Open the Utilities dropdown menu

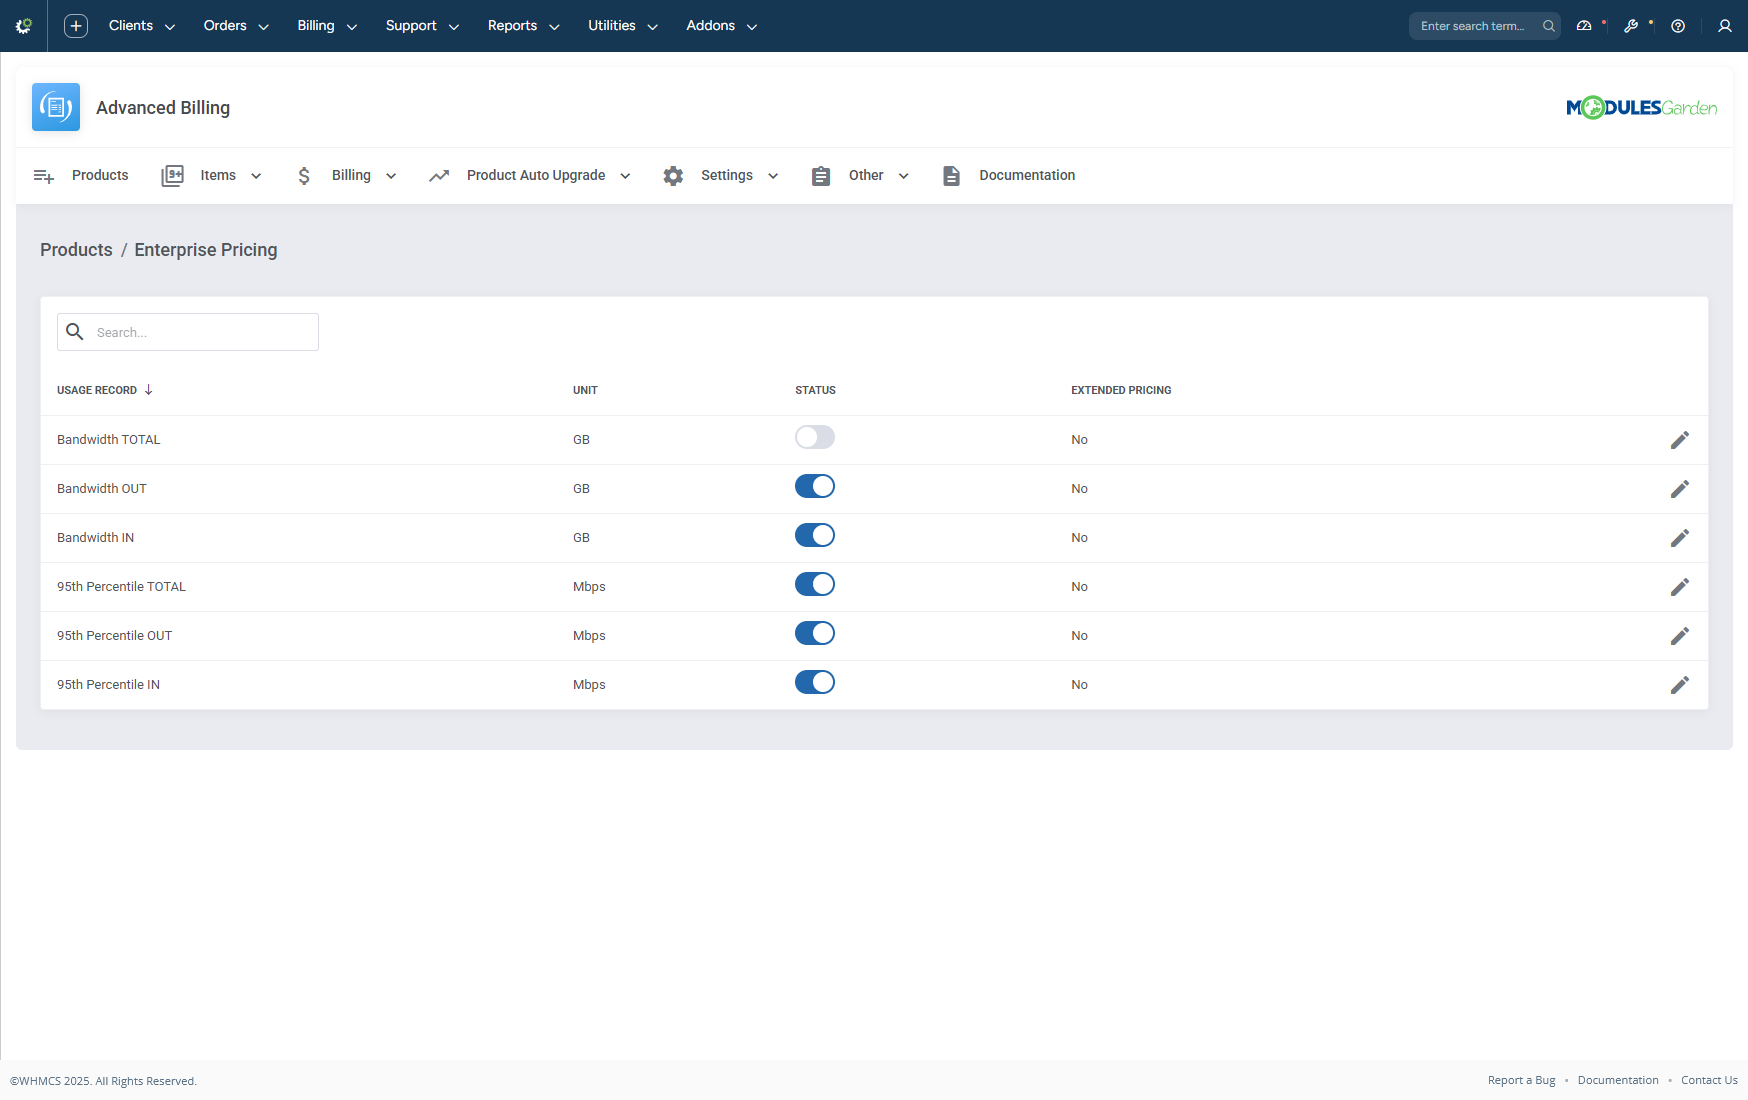[612, 25]
